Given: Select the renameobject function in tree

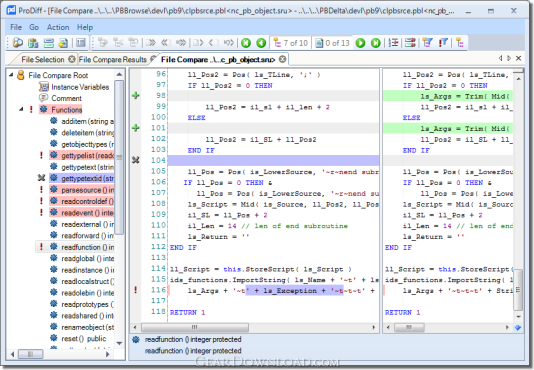Looking at the screenshot, I should pos(88,327).
